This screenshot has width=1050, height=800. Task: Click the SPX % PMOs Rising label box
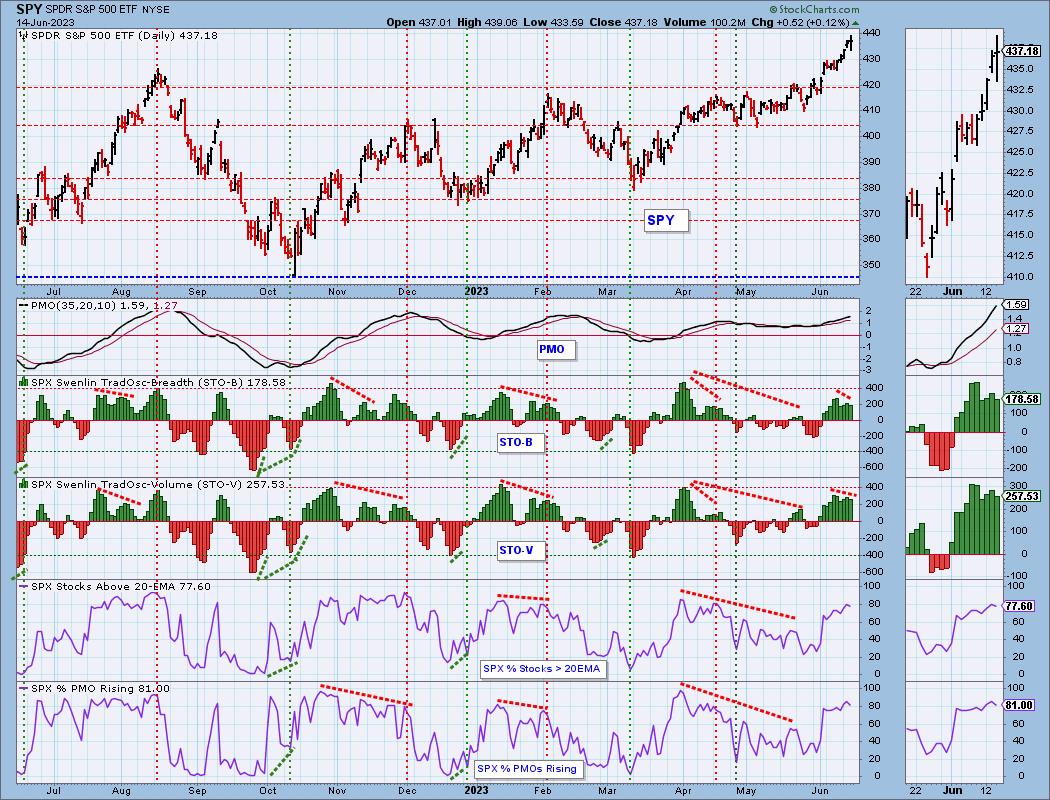(x=528, y=769)
